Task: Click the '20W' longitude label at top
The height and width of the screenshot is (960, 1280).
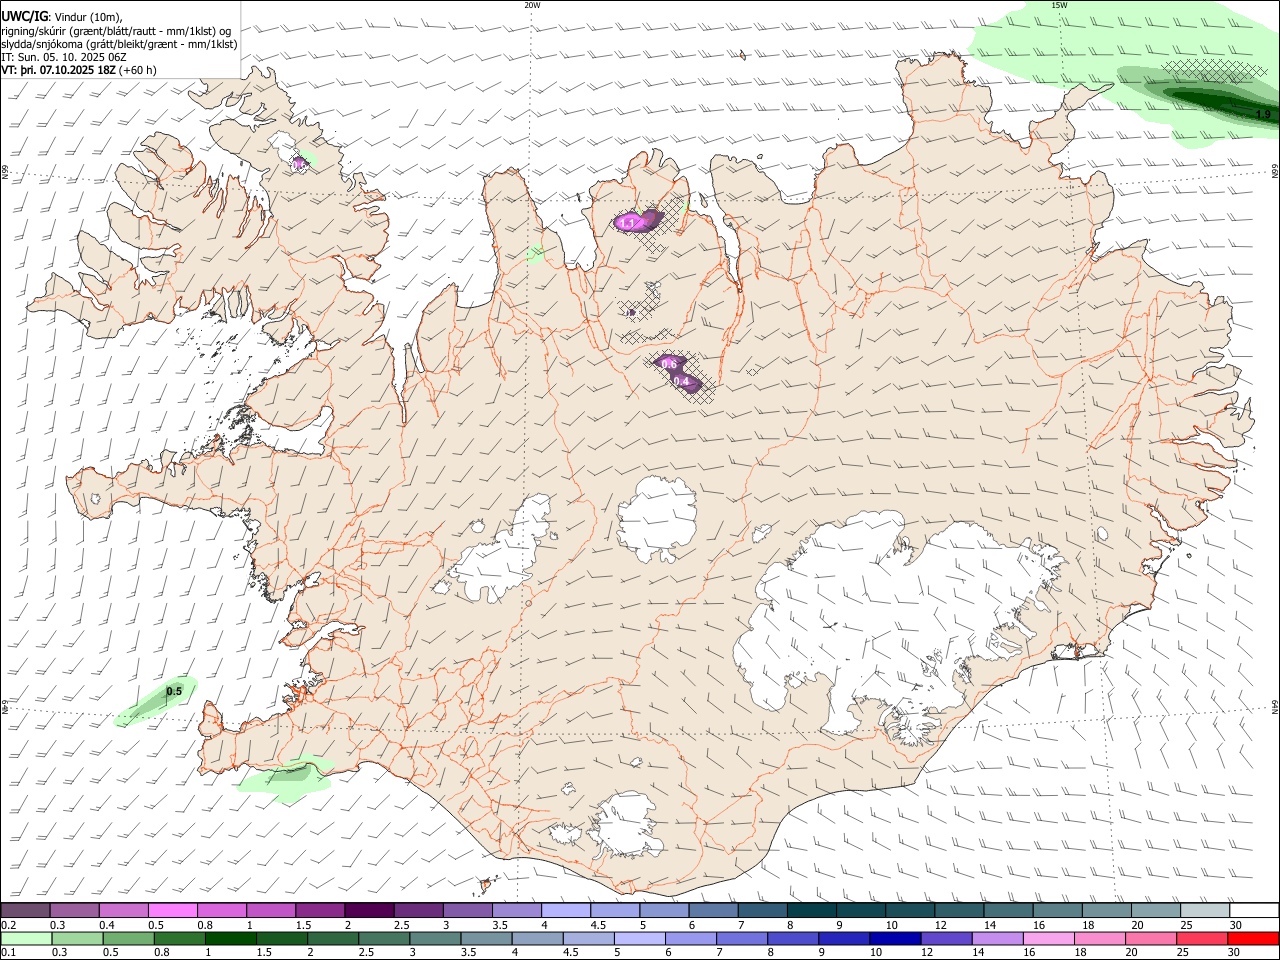Action: point(532,5)
